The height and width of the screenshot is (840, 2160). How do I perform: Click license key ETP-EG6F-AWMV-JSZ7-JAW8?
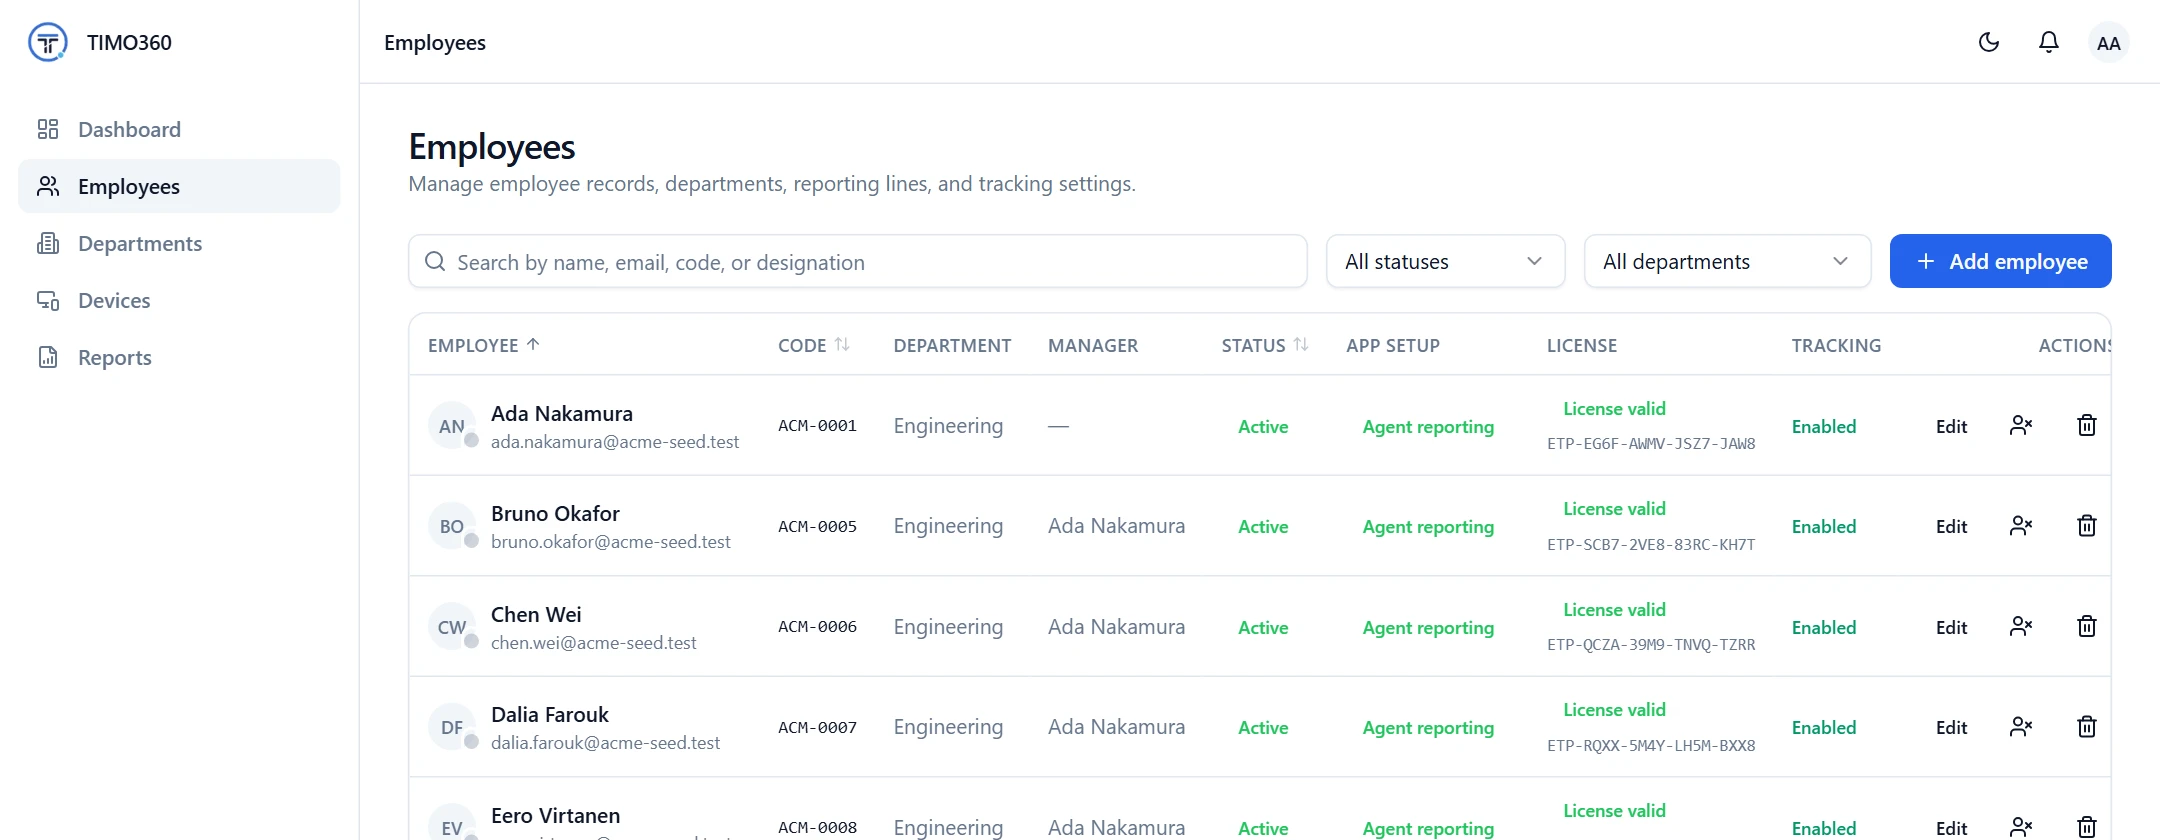tap(1651, 444)
